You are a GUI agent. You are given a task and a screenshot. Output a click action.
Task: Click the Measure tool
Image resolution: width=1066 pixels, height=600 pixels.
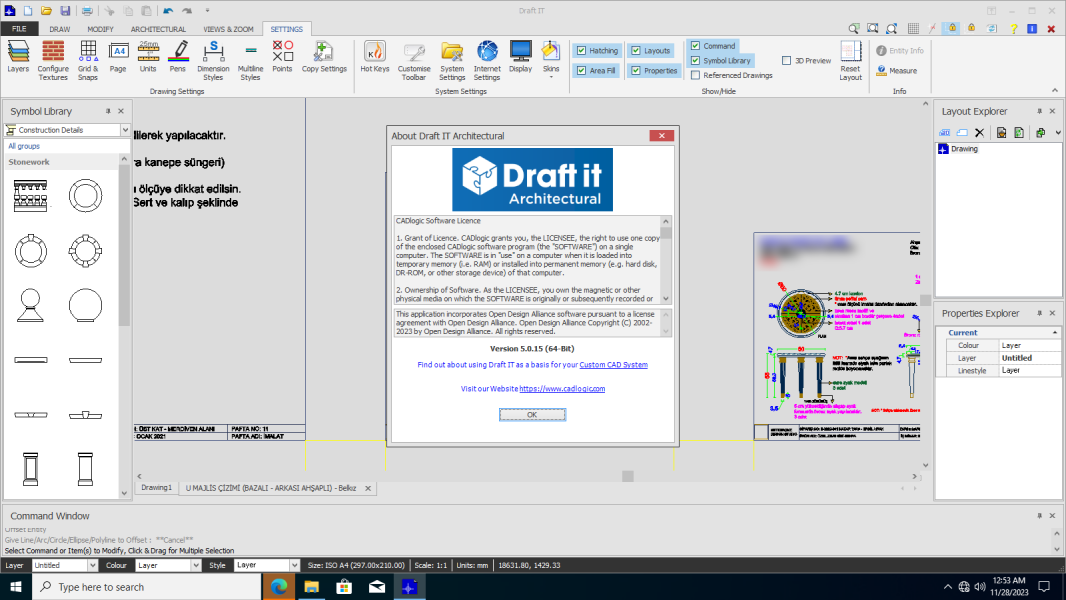click(897, 71)
